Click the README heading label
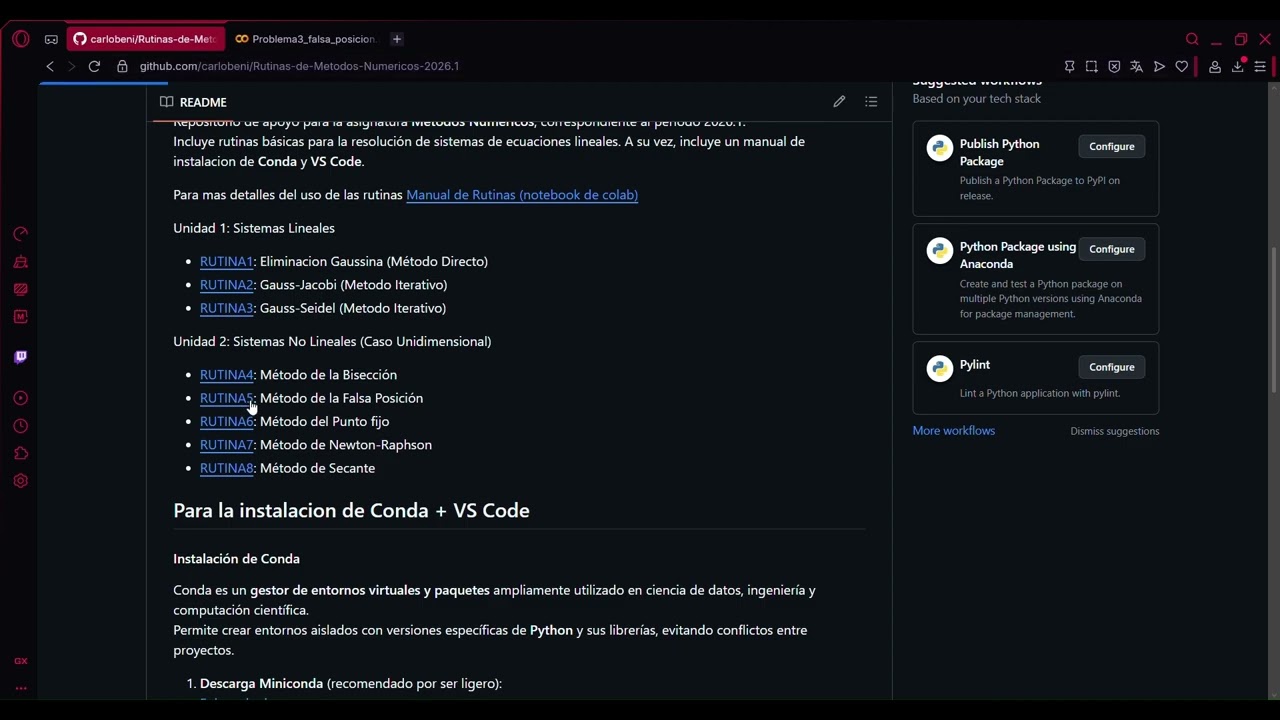The height and width of the screenshot is (720, 1280). (x=203, y=102)
